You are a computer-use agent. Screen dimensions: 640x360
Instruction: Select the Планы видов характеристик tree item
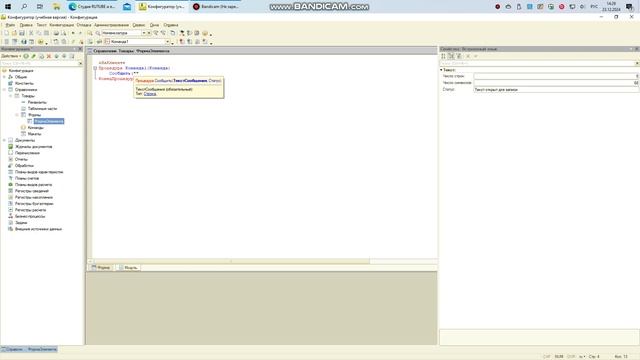pyautogui.click(x=39, y=172)
